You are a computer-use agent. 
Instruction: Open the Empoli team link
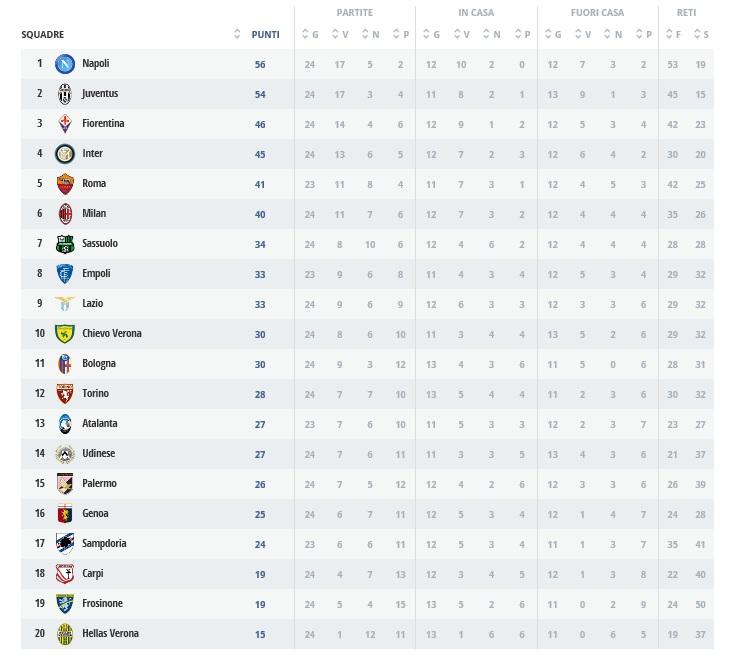point(97,274)
